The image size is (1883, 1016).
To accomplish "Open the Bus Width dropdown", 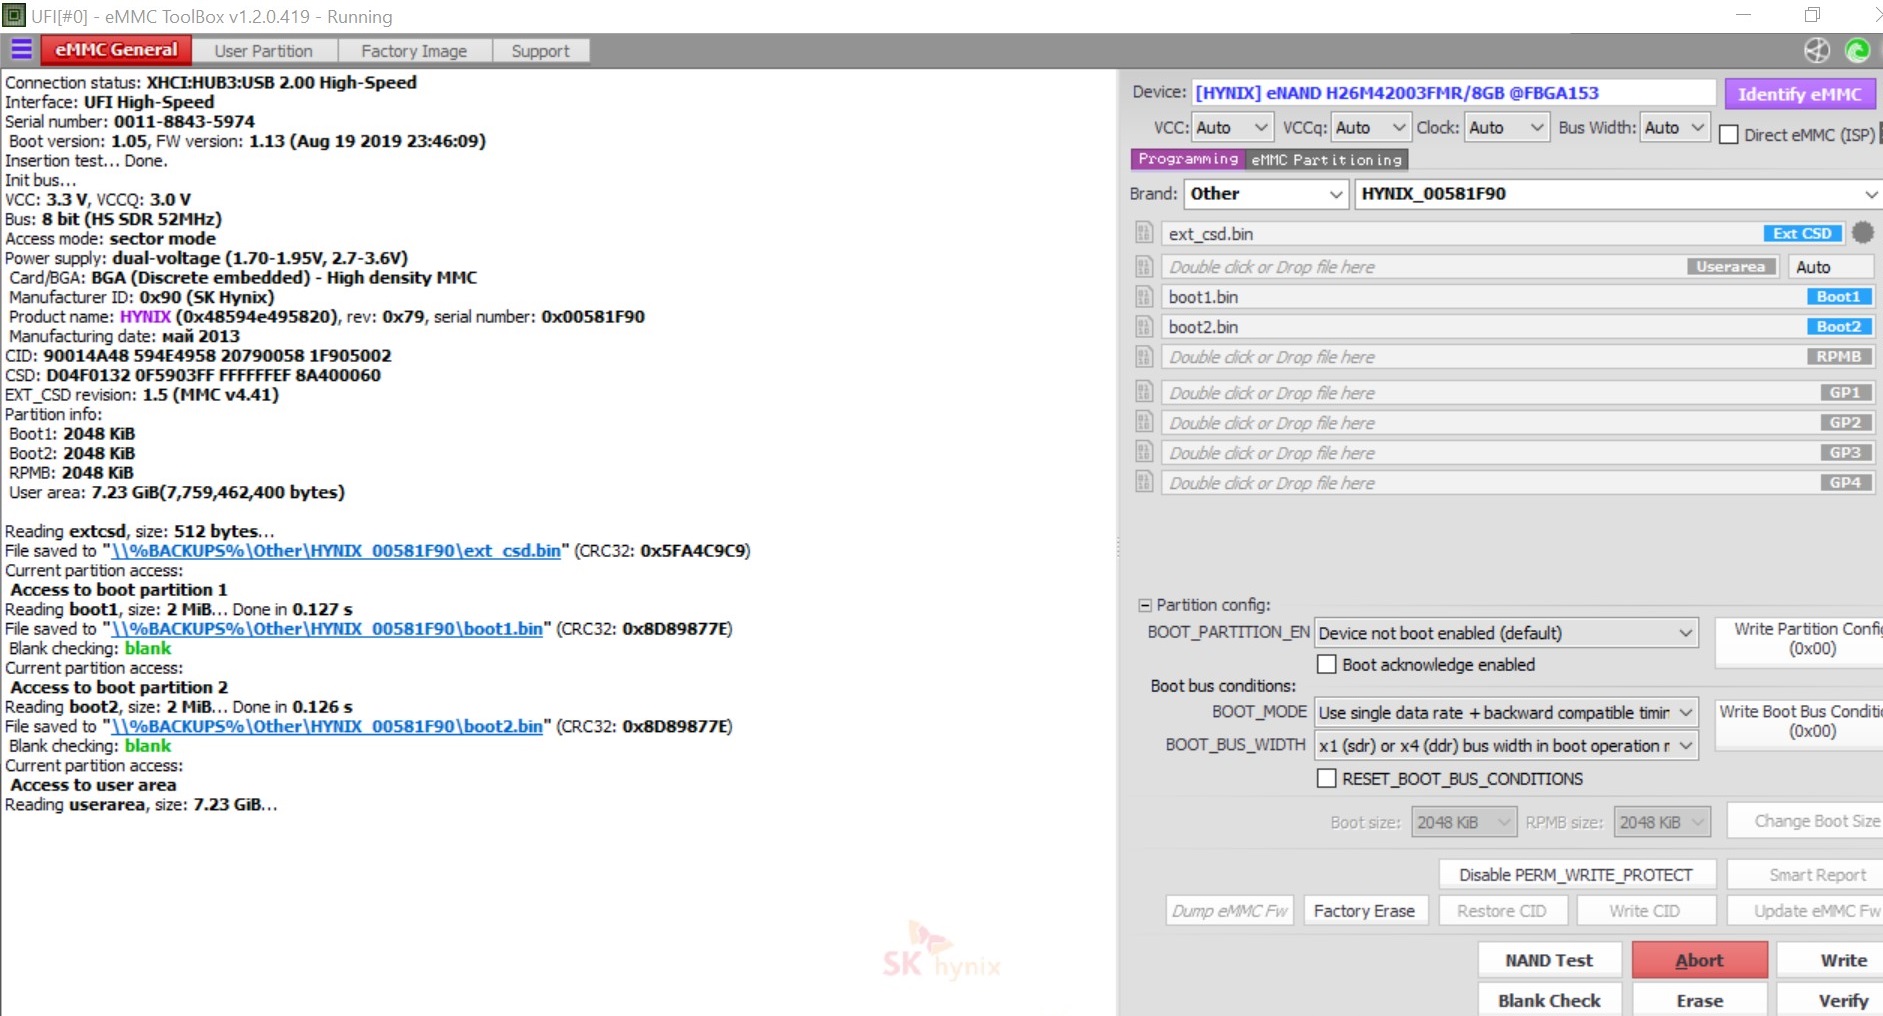I will (1674, 128).
